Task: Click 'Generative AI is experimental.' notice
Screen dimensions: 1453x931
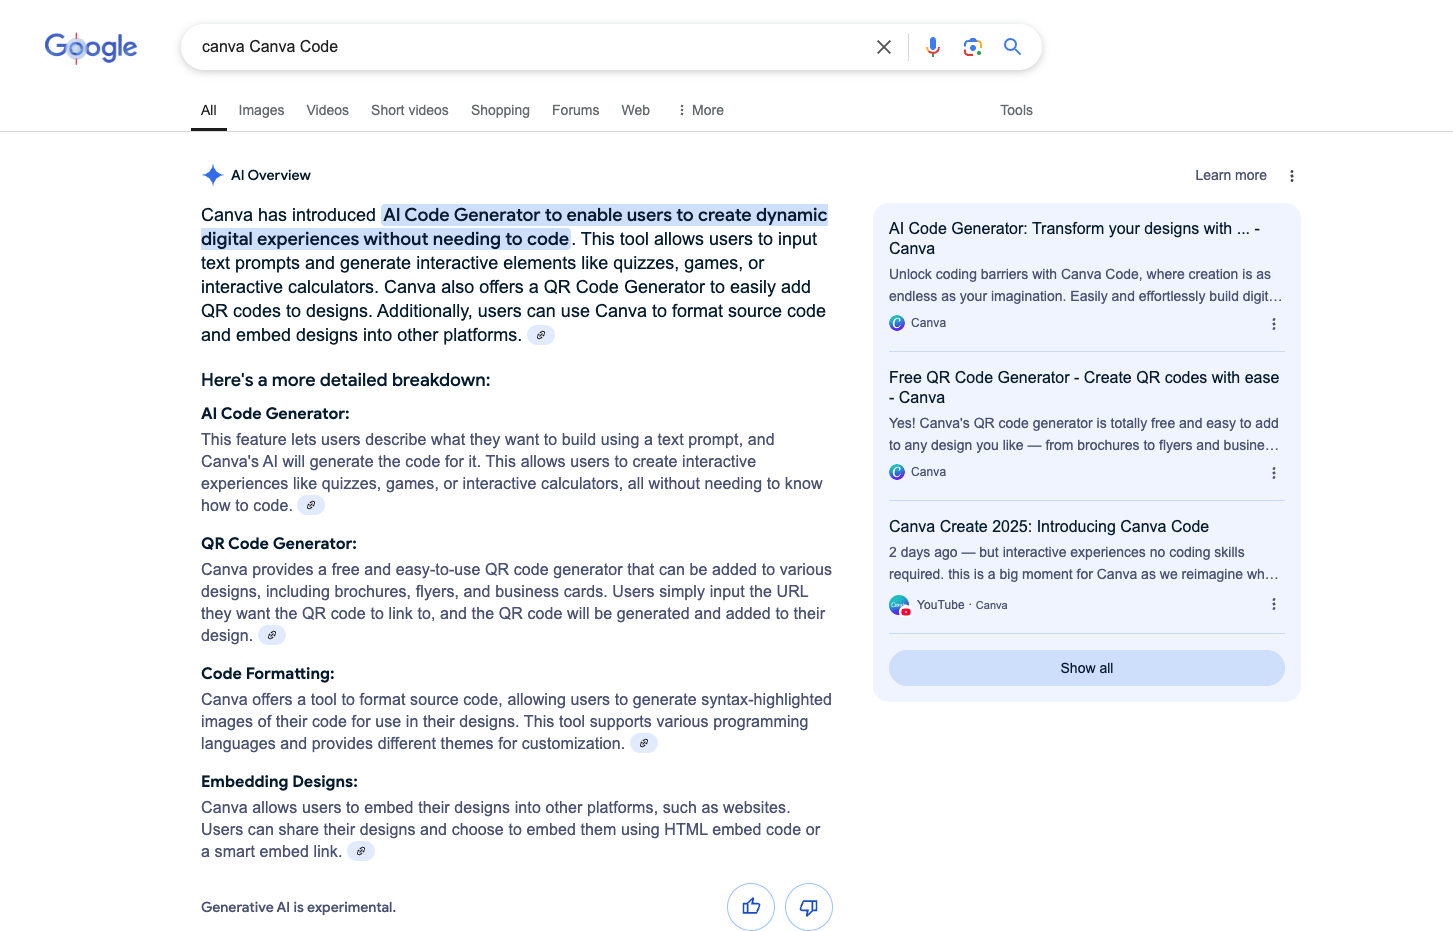Action: coord(298,907)
